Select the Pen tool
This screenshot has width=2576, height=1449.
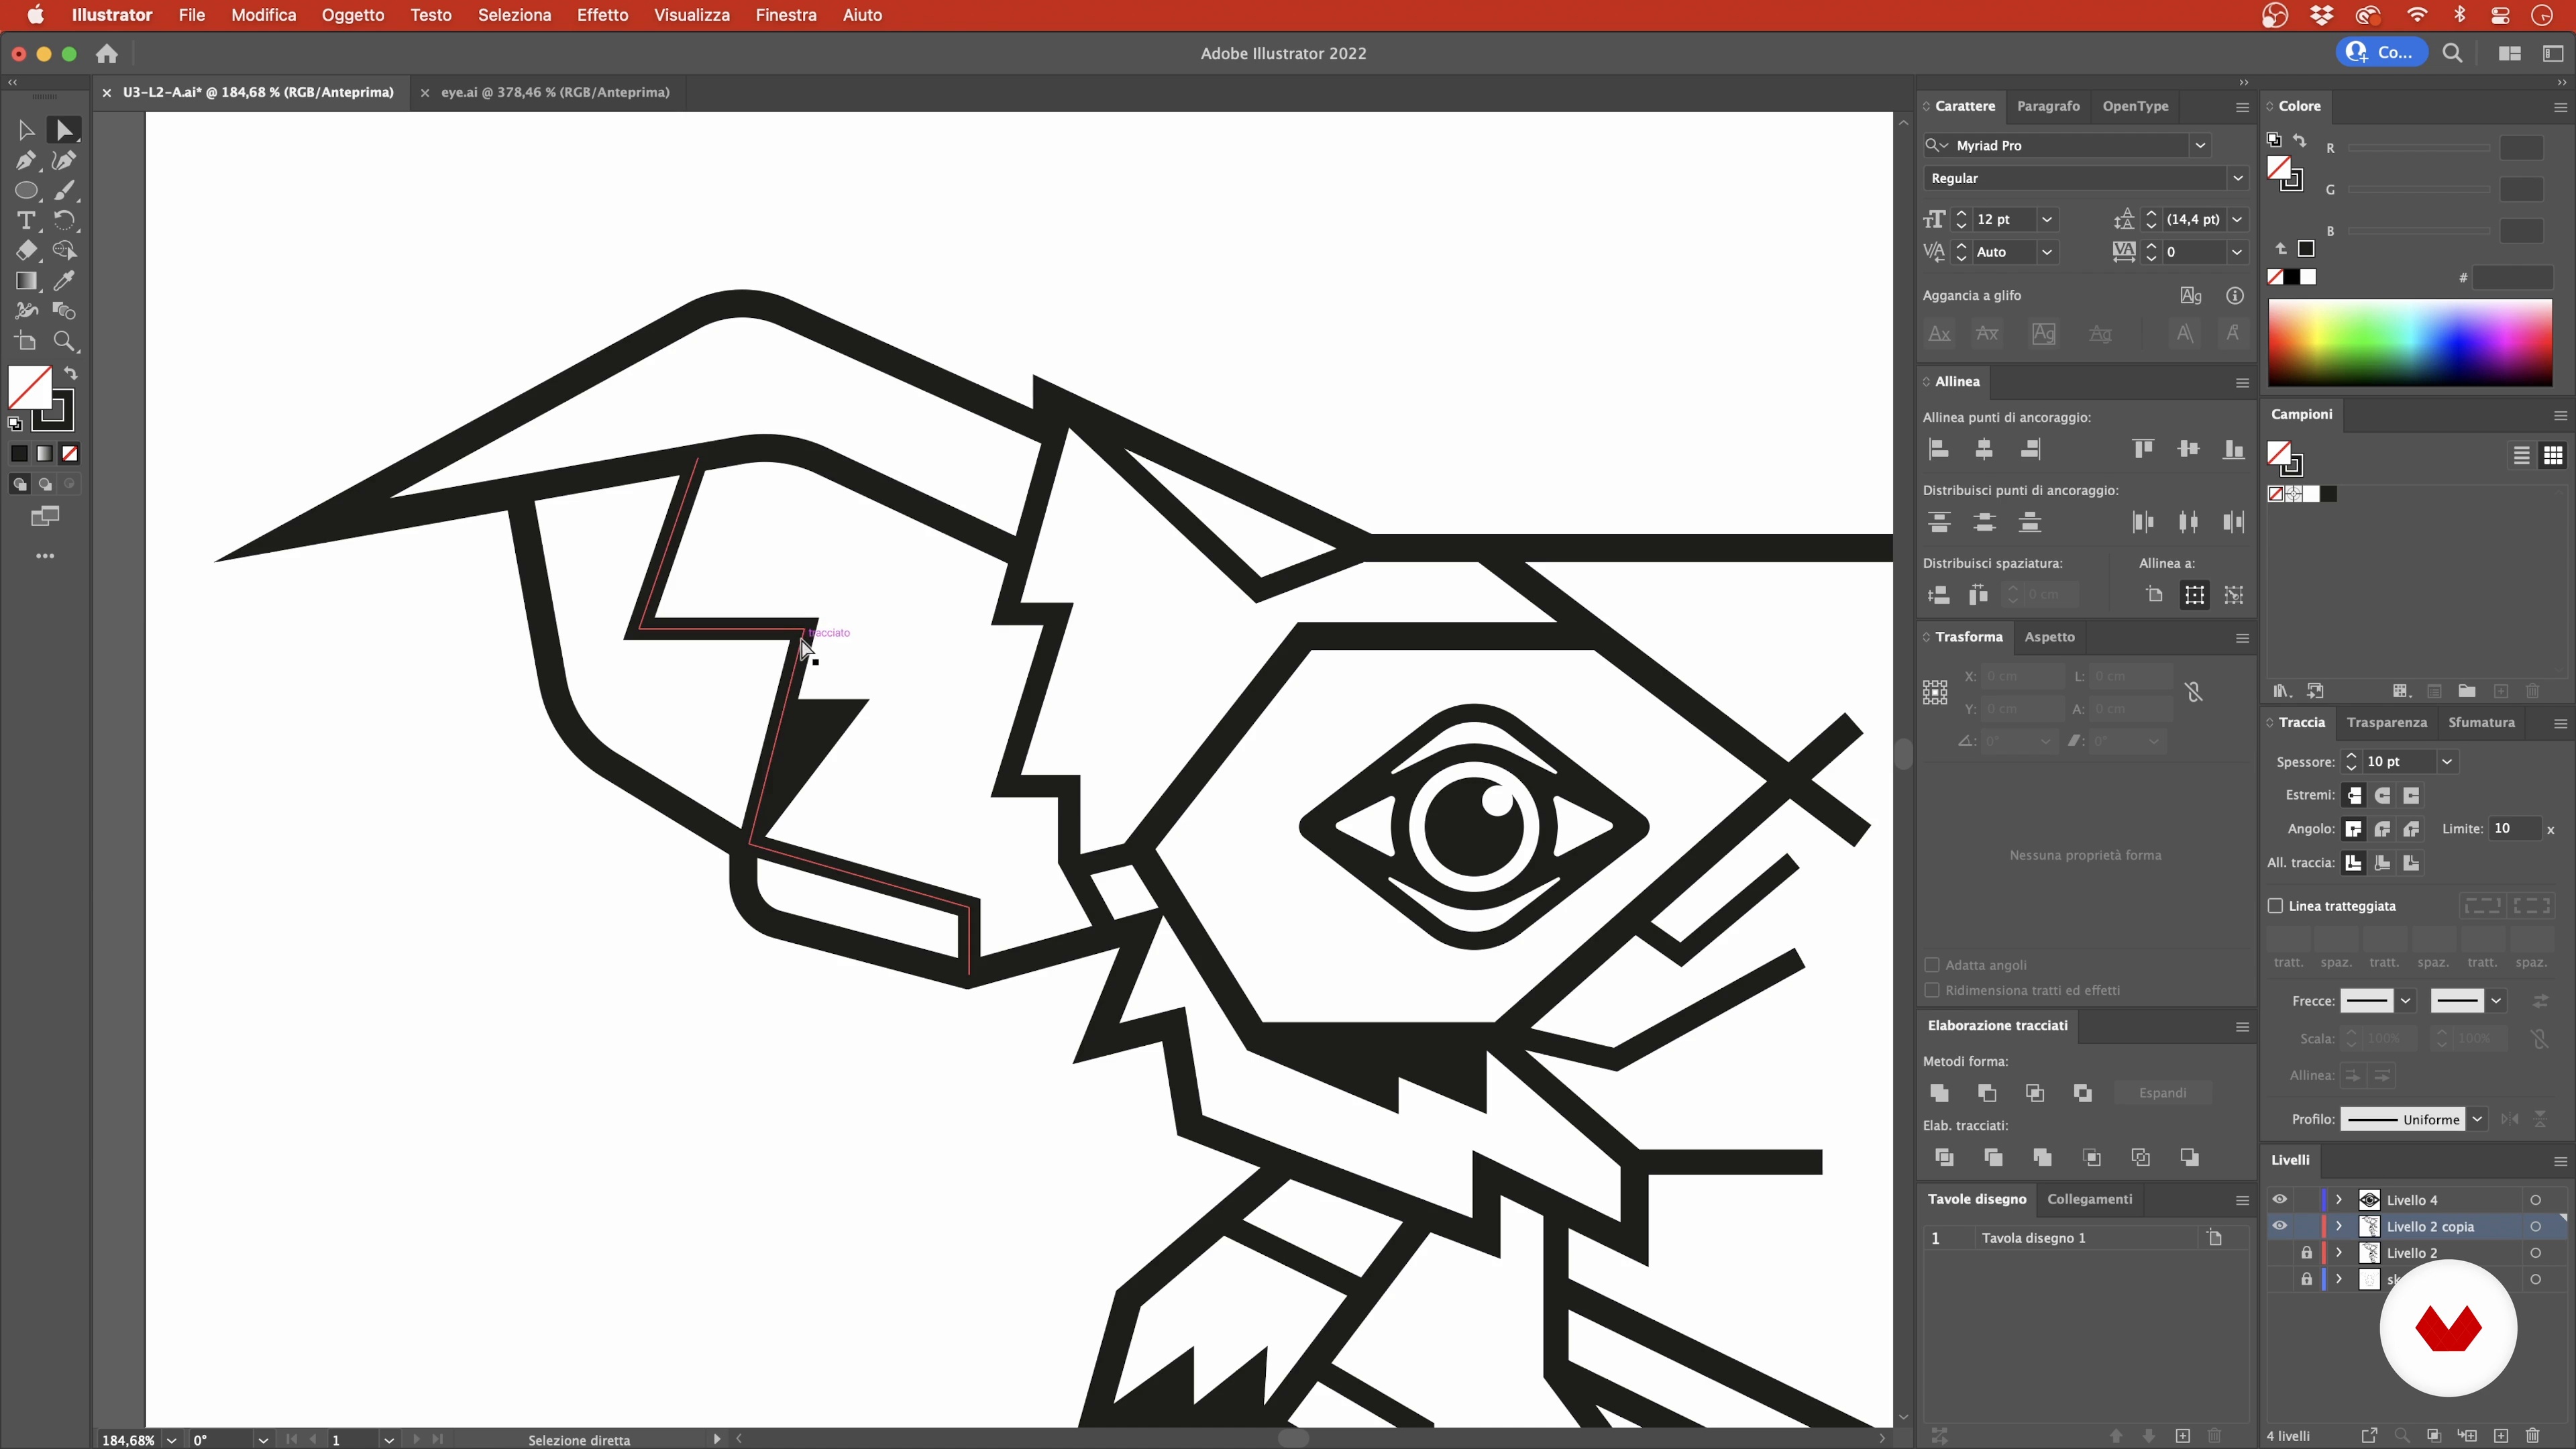pyautogui.click(x=26, y=160)
